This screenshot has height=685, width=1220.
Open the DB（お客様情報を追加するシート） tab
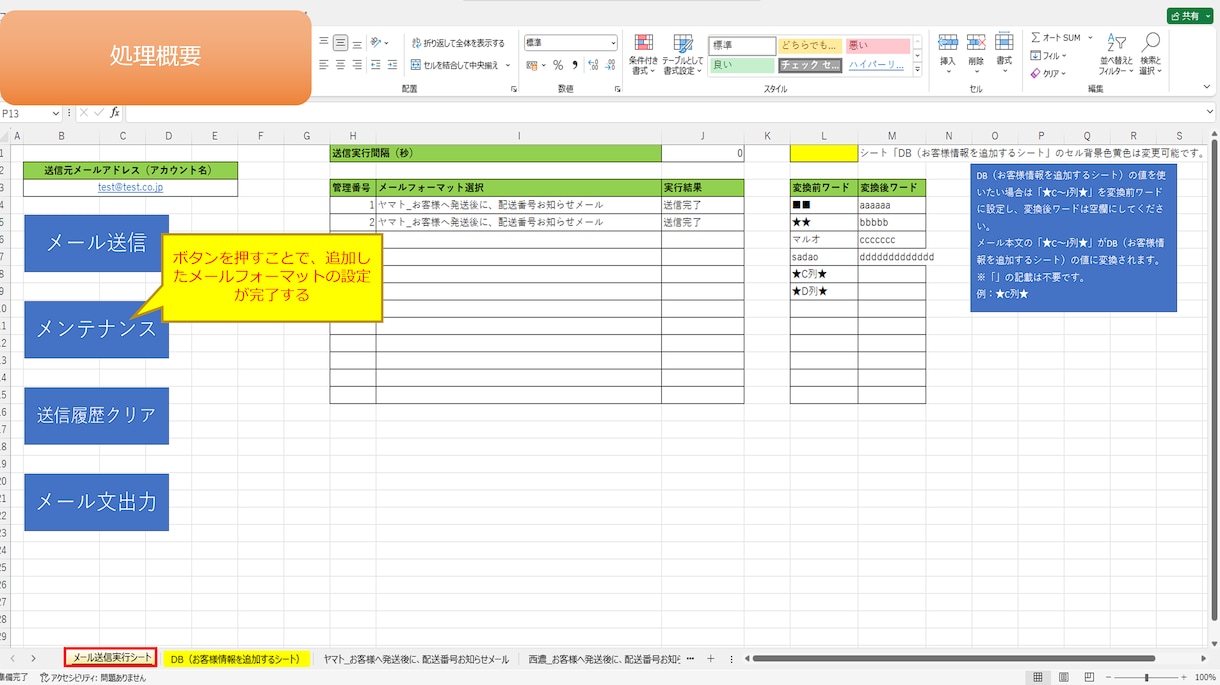[x=235, y=659]
